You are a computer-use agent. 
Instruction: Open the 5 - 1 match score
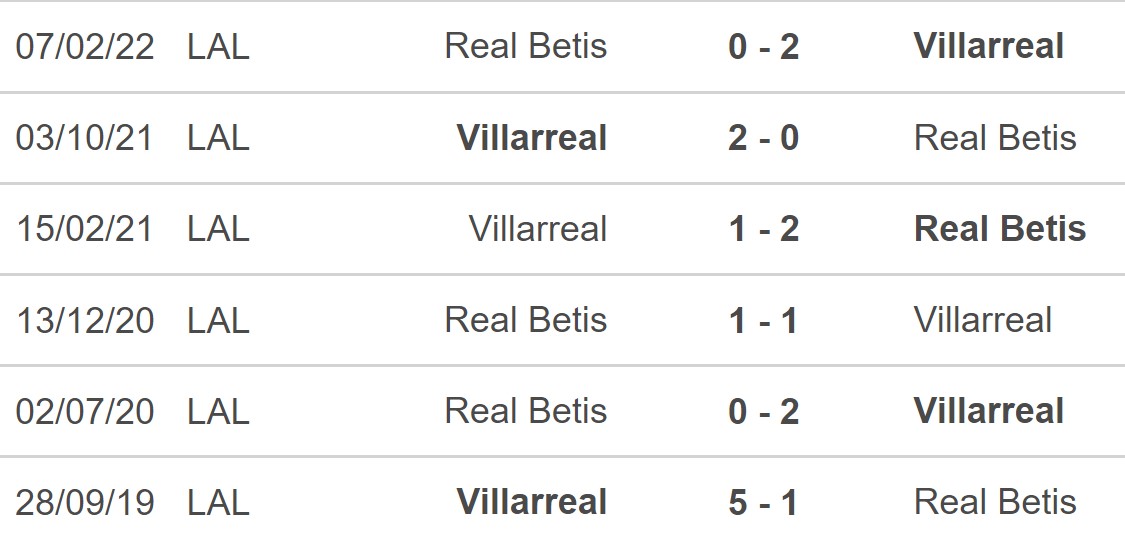click(763, 502)
